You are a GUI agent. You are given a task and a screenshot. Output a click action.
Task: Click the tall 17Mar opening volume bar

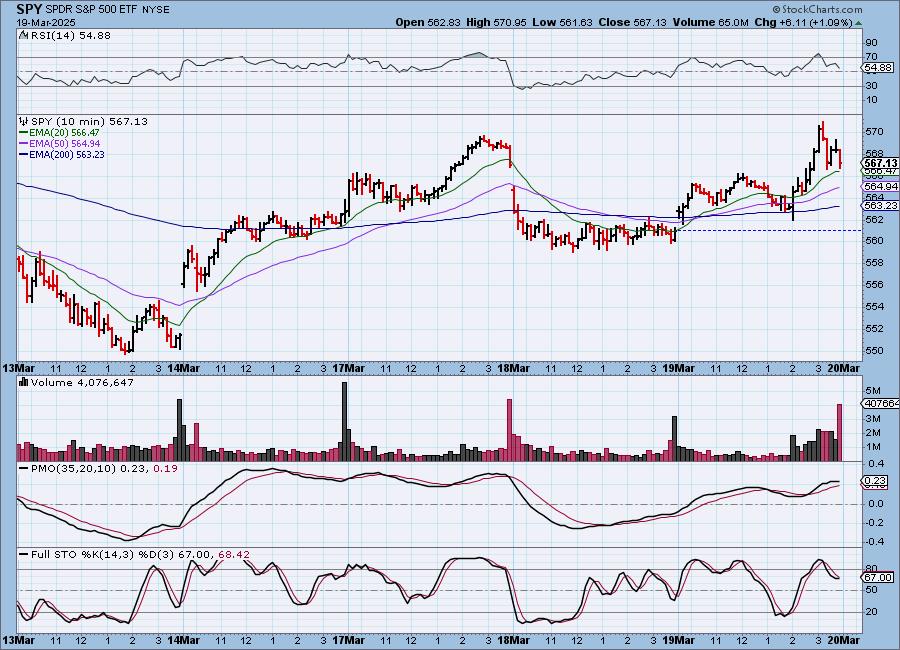point(344,421)
